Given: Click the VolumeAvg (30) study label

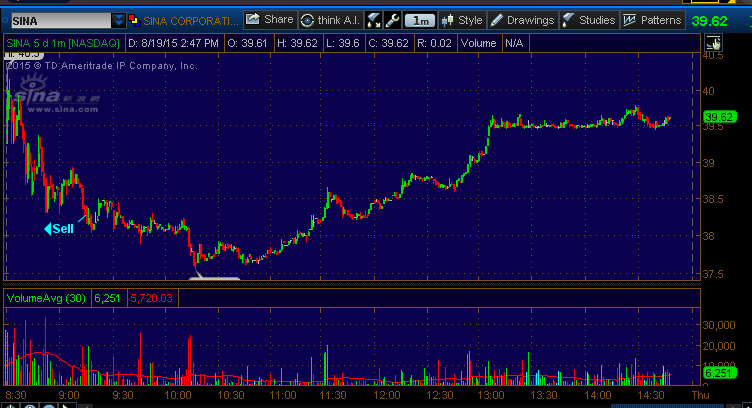Looking at the screenshot, I should pyautogui.click(x=46, y=298).
